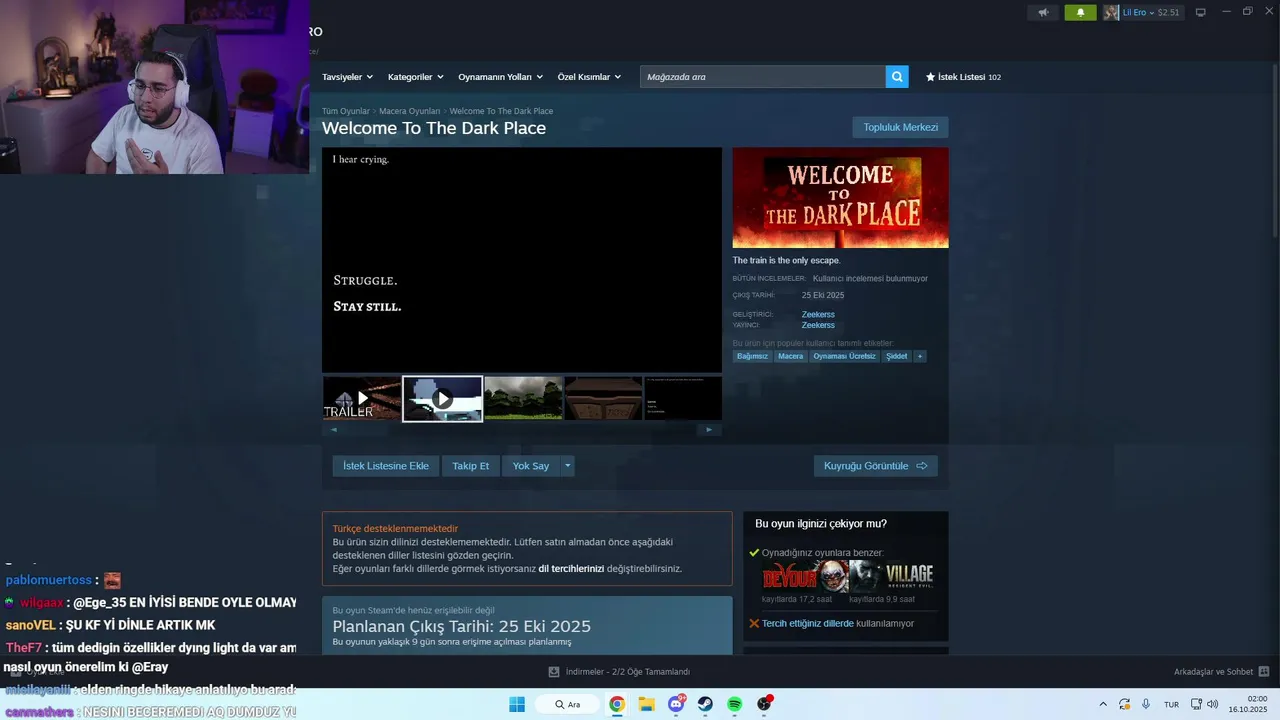Image resolution: width=1280 pixels, height=720 pixels.
Task: Switch the TUR keyboard language
Action: [x=1171, y=704]
